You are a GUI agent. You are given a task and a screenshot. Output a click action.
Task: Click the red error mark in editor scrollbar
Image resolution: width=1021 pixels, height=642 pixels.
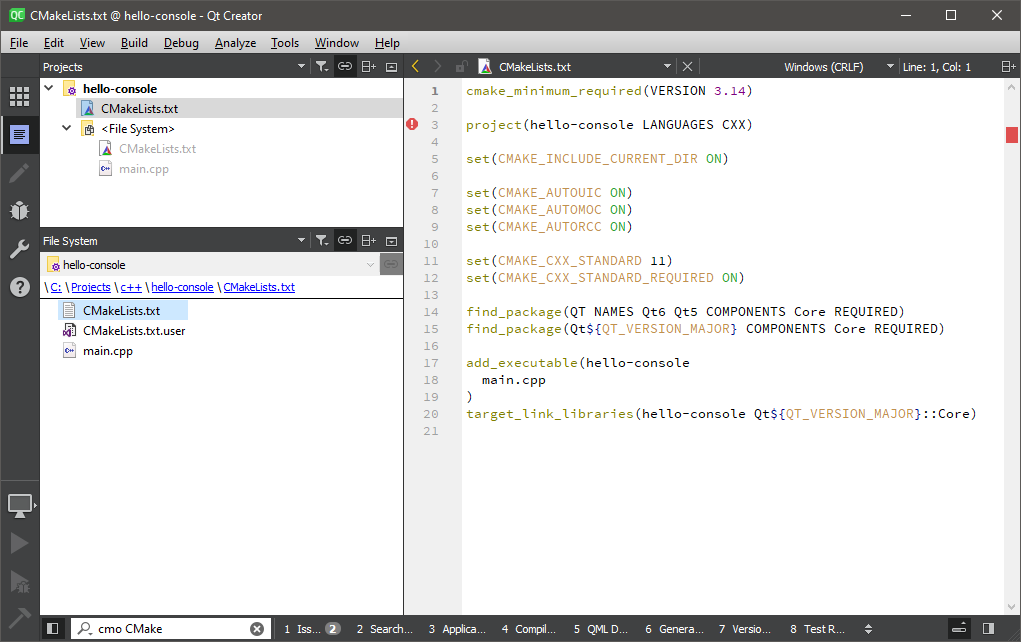pos(1011,135)
